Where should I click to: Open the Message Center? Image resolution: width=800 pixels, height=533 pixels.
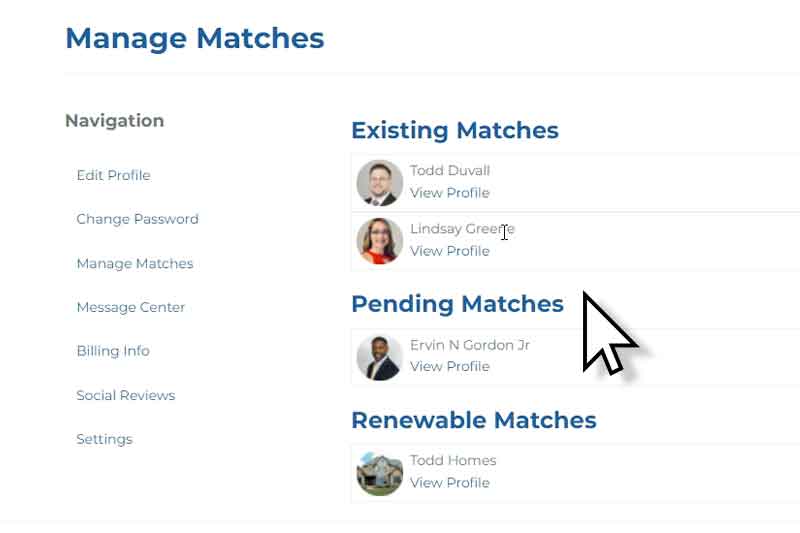tap(131, 307)
